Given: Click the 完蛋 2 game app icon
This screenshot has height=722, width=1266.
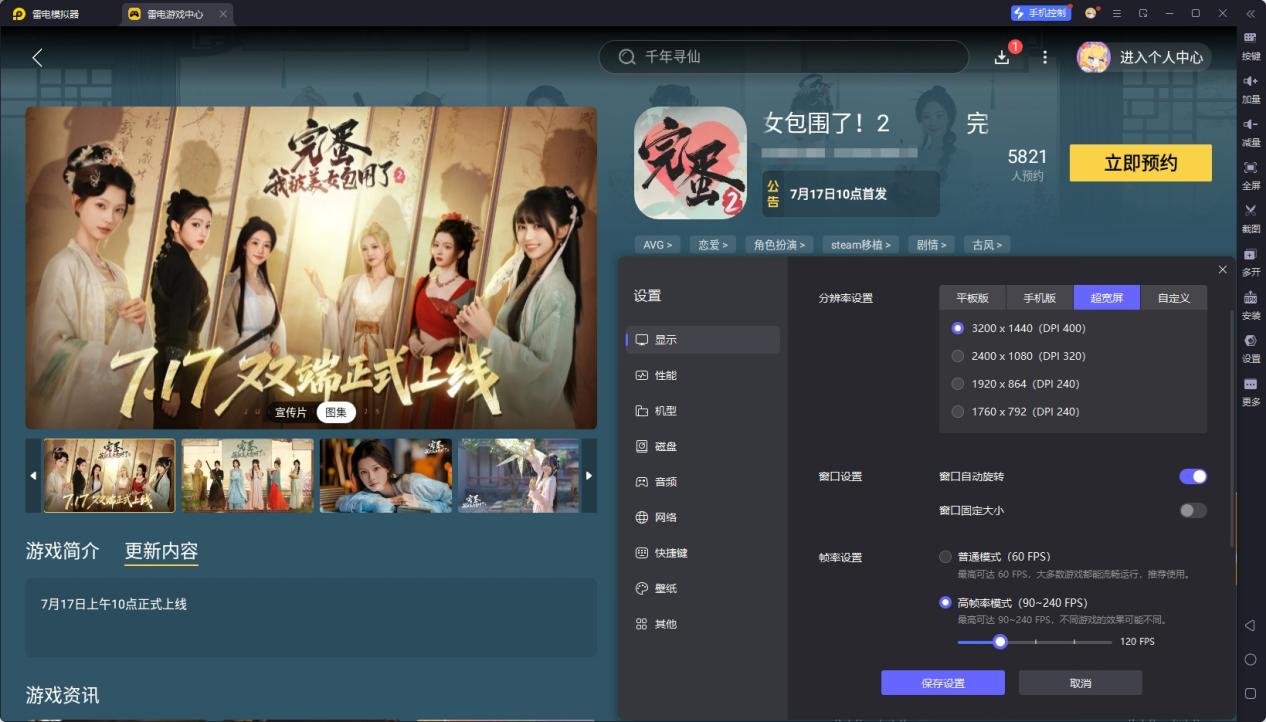Looking at the screenshot, I should coord(691,163).
